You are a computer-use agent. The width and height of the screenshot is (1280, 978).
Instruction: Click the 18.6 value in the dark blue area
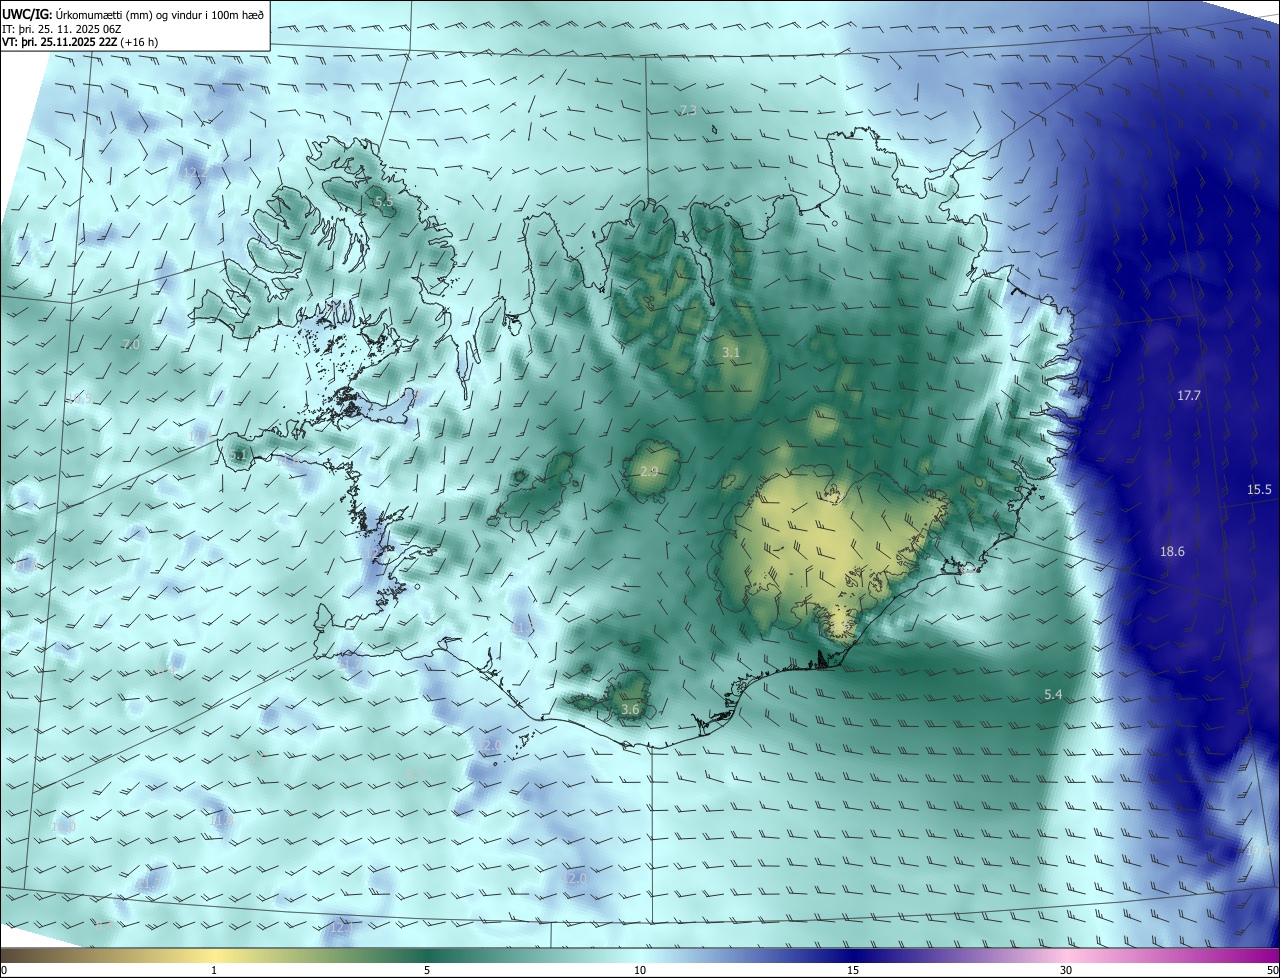1172,551
